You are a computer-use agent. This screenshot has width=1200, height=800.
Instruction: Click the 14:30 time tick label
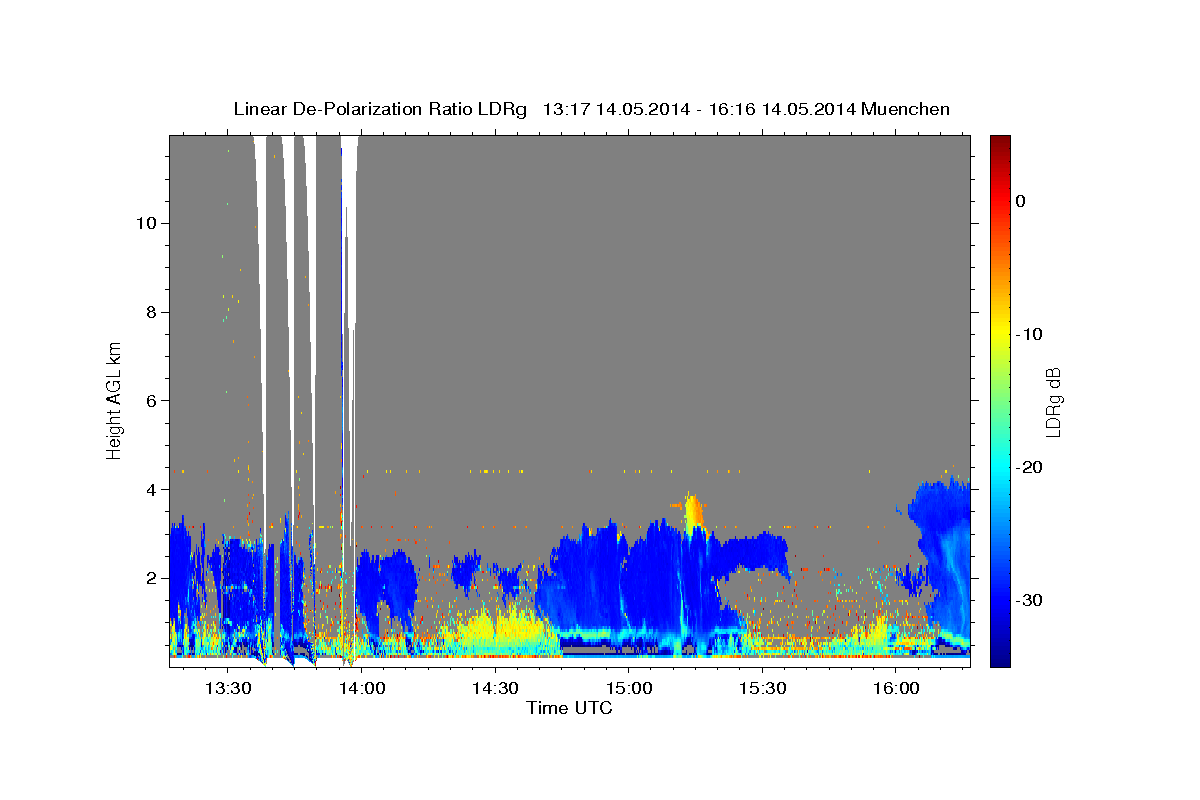pyautogui.click(x=494, y=688)
